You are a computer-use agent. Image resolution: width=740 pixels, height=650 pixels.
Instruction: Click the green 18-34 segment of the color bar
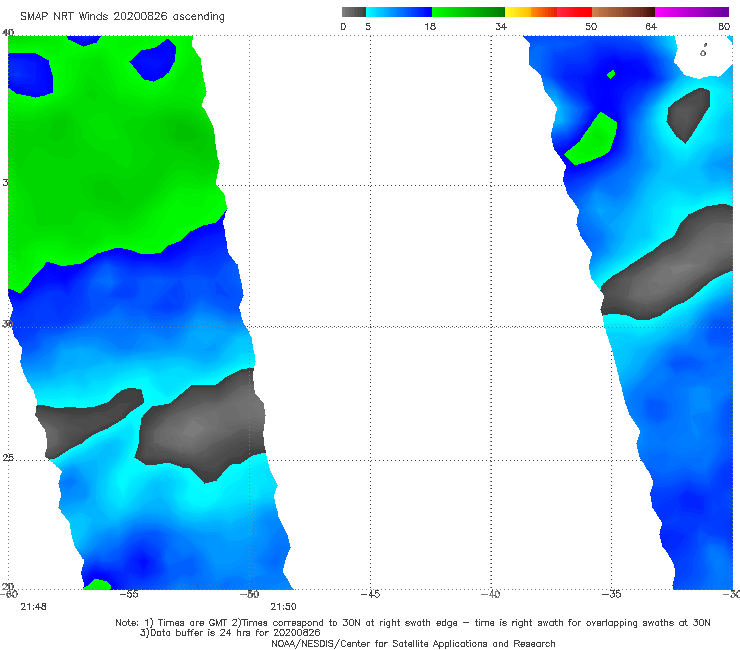point(468,12)
